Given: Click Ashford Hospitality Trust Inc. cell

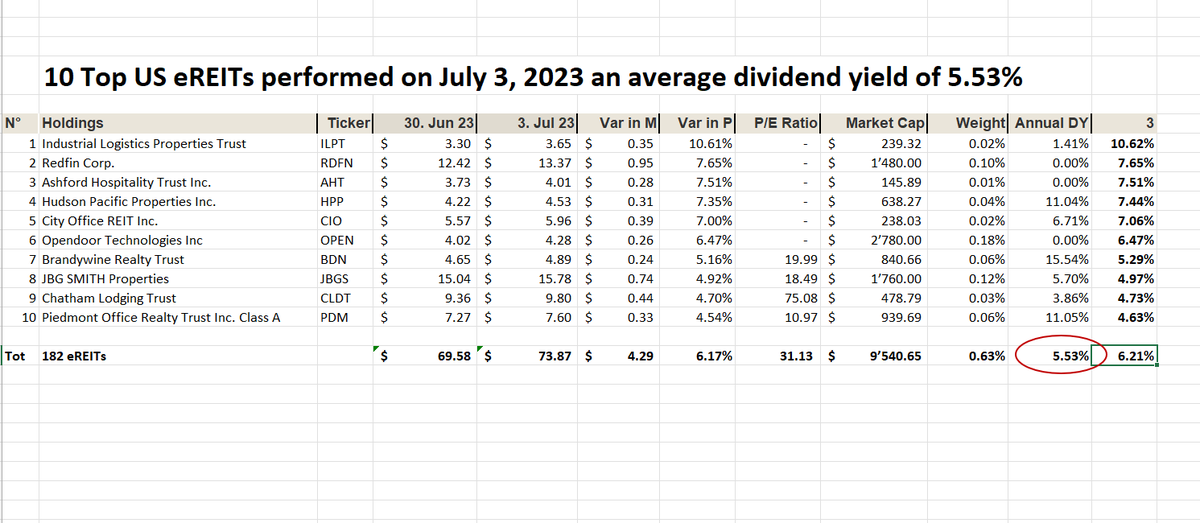Looking at the screenshot, I should tap(177, 183).
